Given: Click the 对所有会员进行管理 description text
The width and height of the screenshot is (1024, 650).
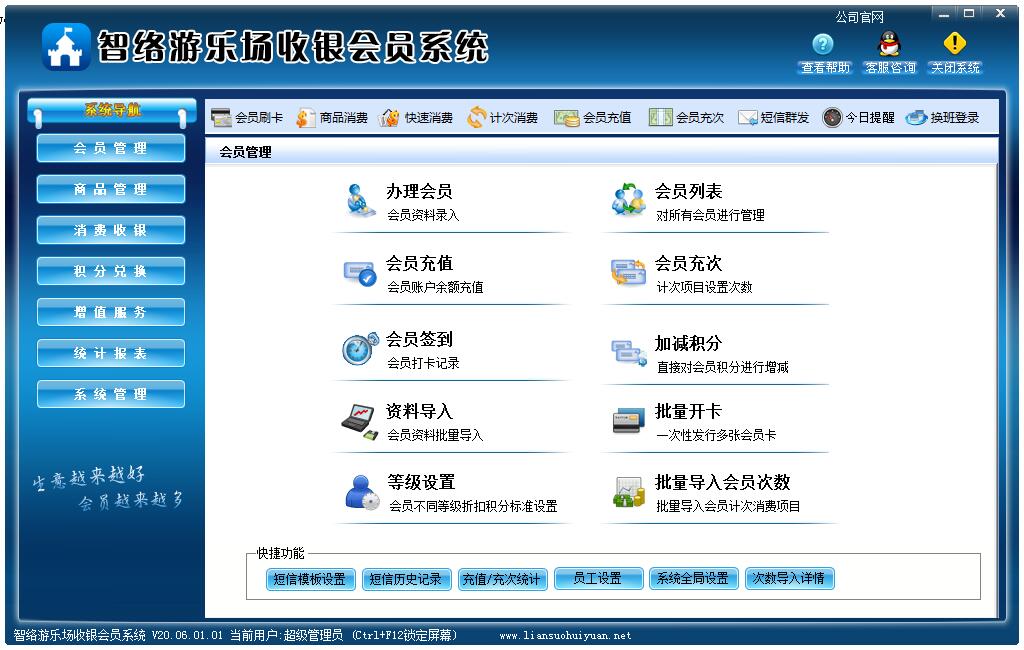Looking at the screenshot, I should coord(711,215).
